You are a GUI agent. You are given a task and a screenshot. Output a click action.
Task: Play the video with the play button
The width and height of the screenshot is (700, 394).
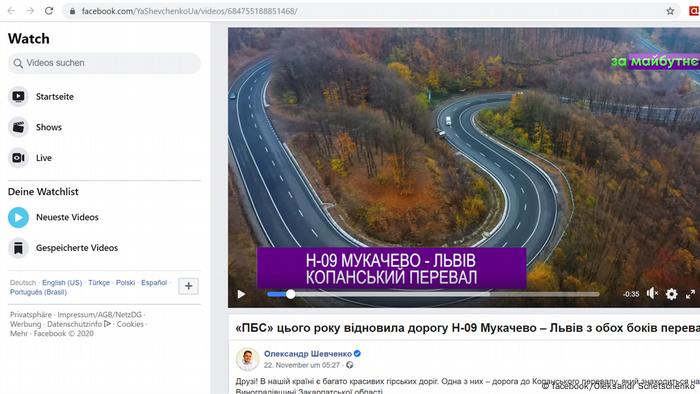point(242,294)
